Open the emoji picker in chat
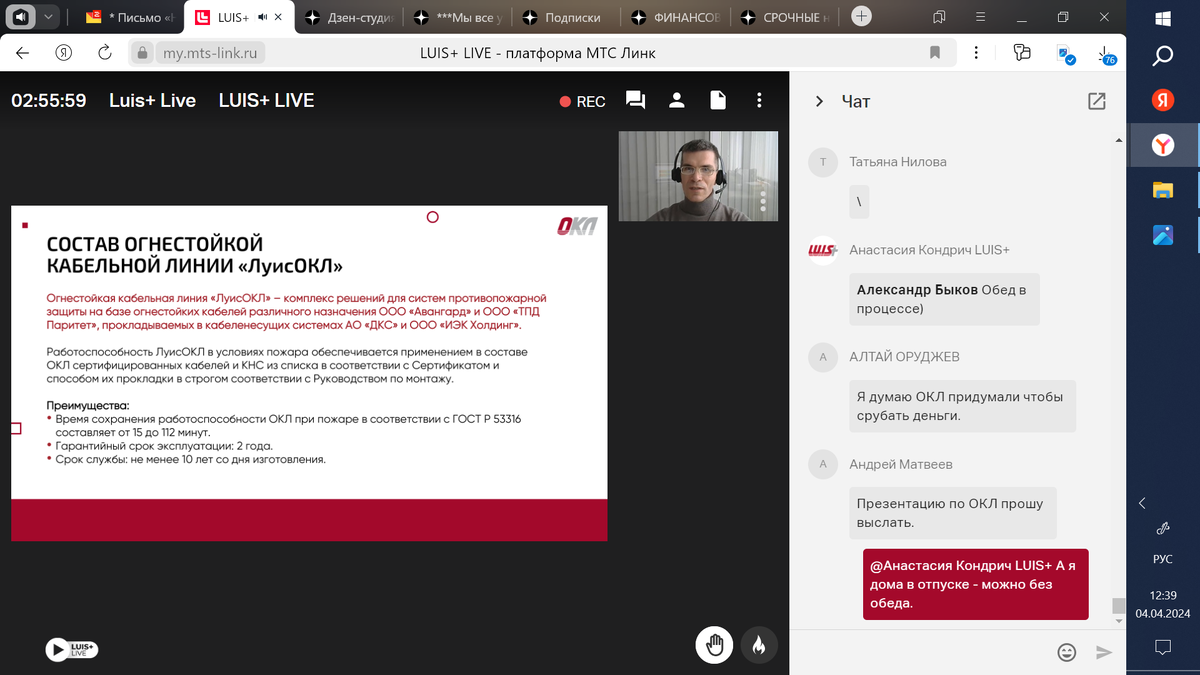This screenshot has width=1200, height=675. click(1067, 652)
